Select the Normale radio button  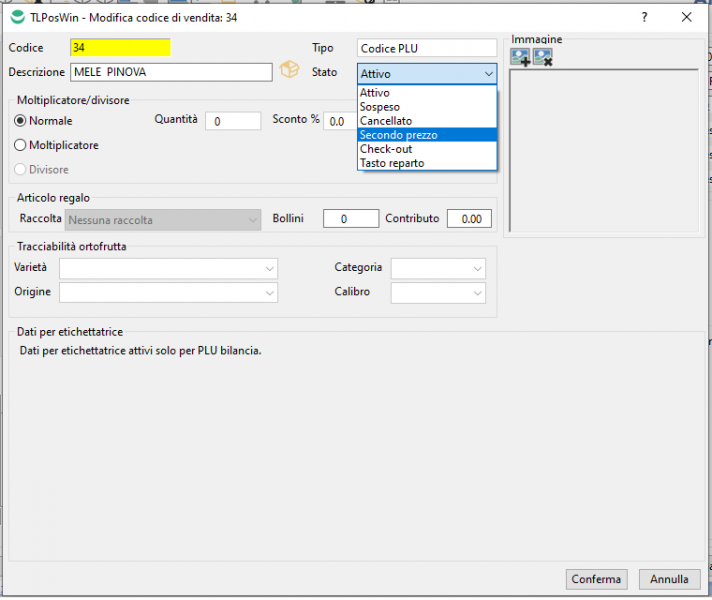point(21,120)
